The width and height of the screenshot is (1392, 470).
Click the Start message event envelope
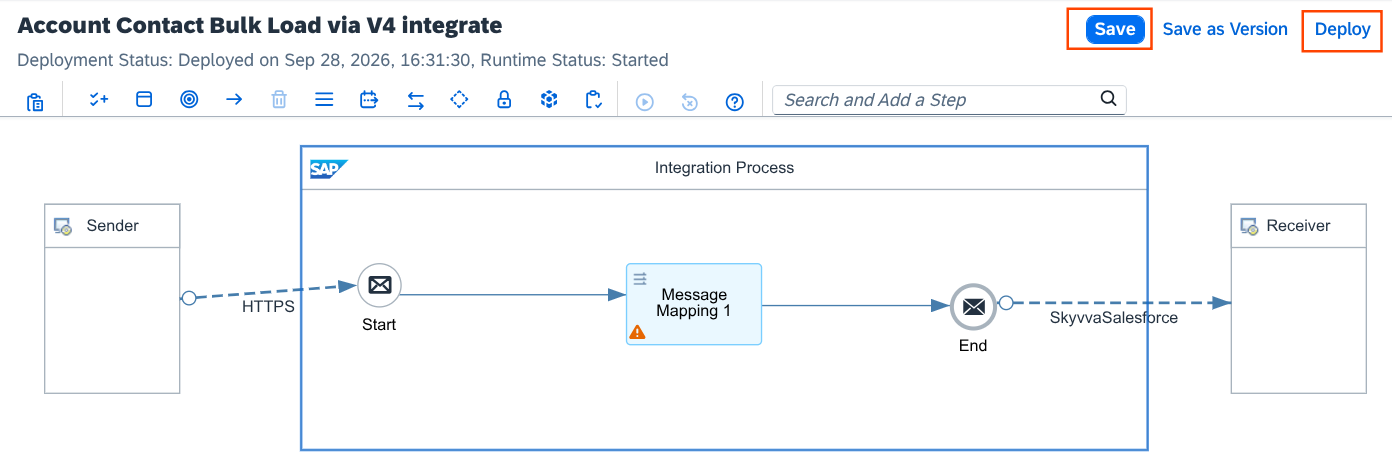click(x=380, y=286)
